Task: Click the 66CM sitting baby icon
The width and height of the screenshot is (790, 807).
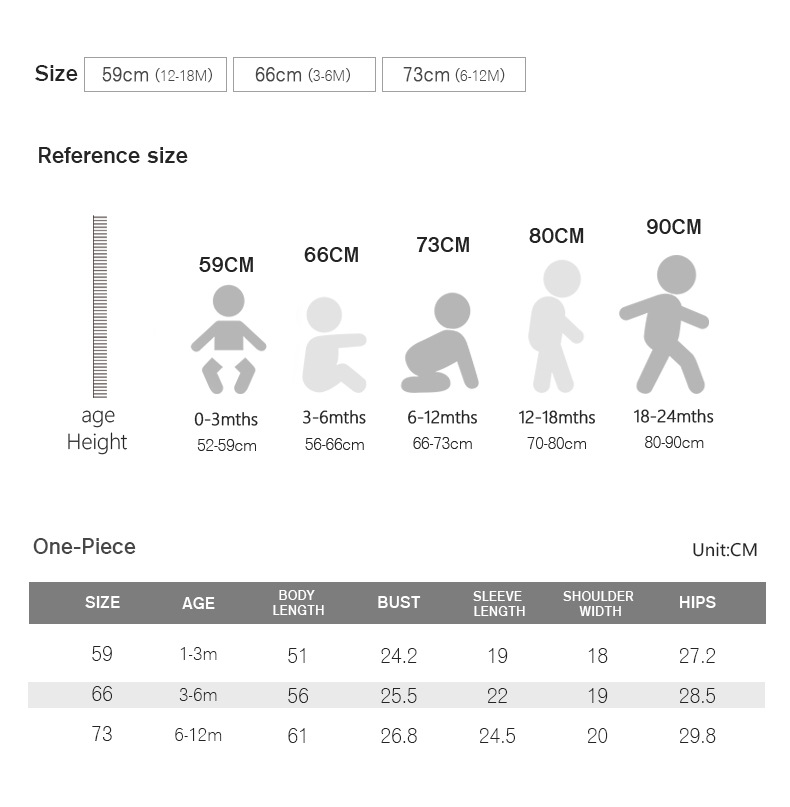Action: 333,344
